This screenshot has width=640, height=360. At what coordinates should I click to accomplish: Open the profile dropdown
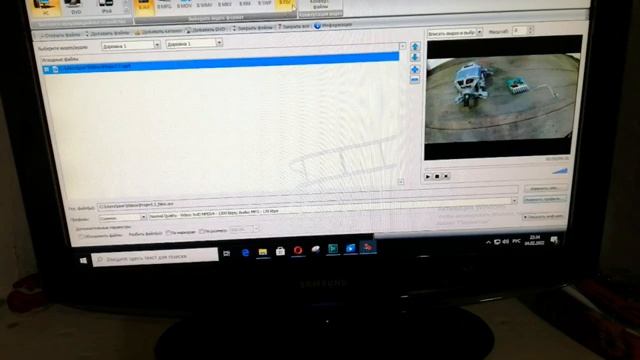pyautogui.click(x=122, y=218)
